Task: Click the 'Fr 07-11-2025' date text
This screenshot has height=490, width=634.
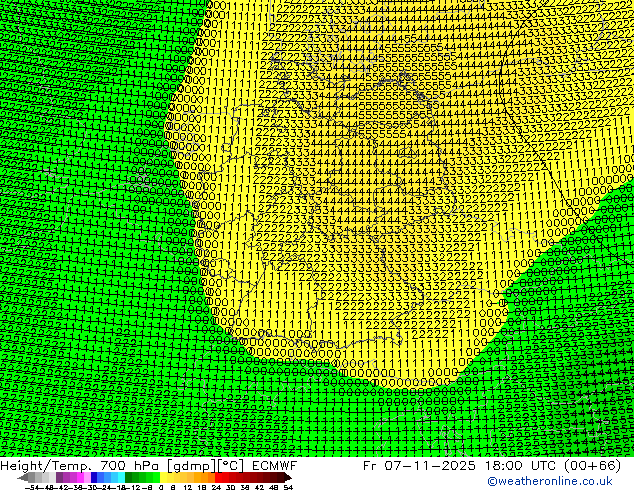Action: (419, 466)
